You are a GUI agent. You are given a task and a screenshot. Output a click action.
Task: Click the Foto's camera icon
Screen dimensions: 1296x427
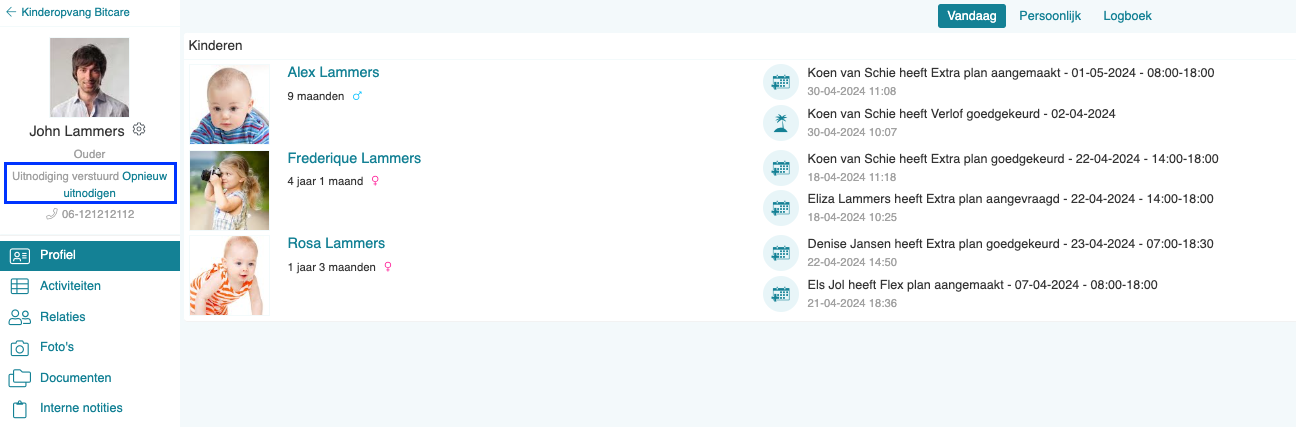pos(20,348)
